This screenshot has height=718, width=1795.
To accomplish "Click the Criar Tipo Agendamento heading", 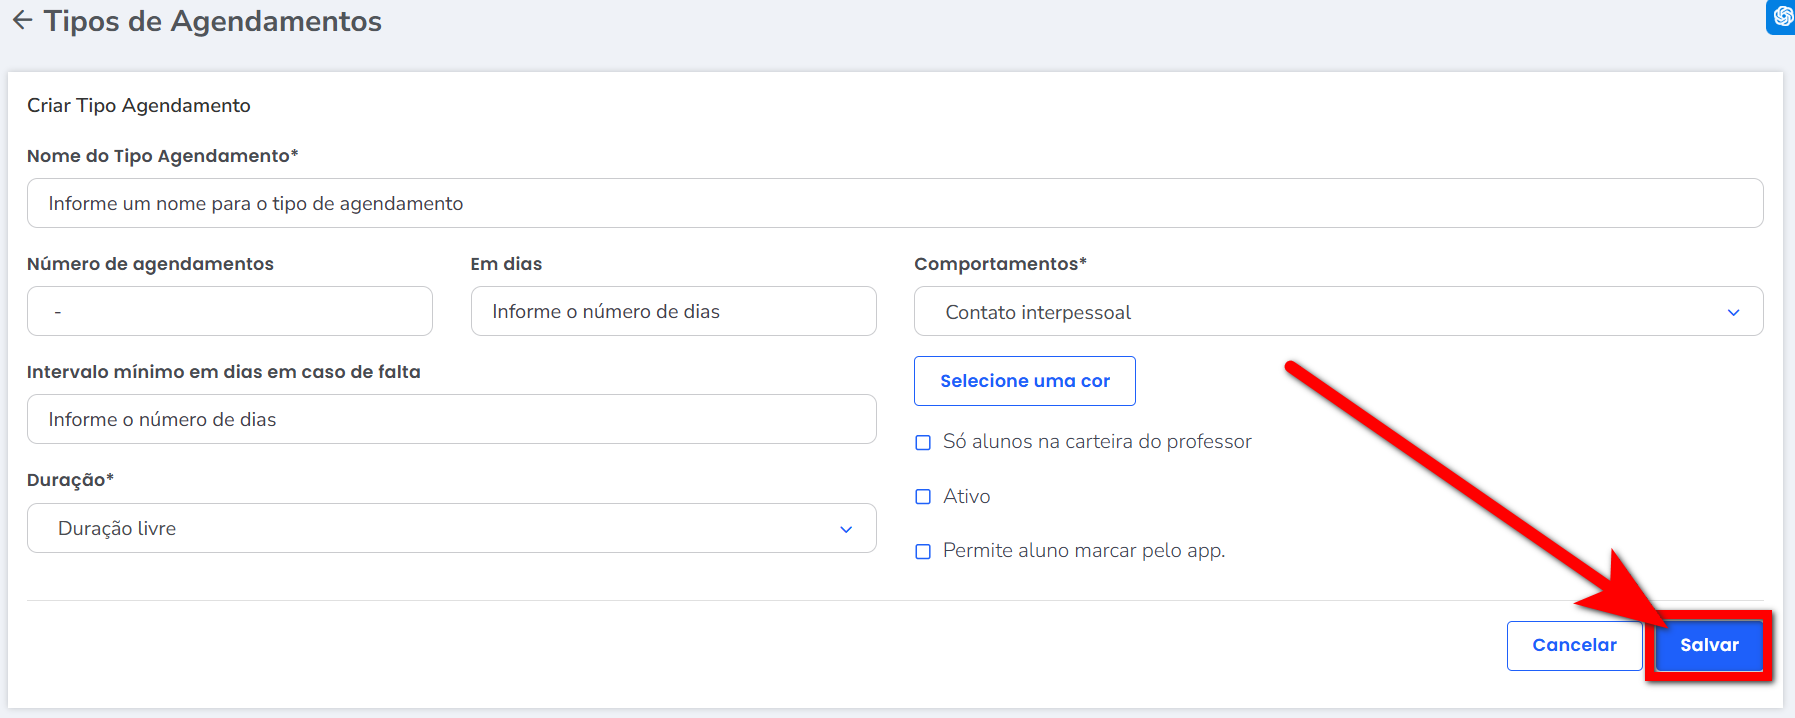I will (x=139, y=105).
